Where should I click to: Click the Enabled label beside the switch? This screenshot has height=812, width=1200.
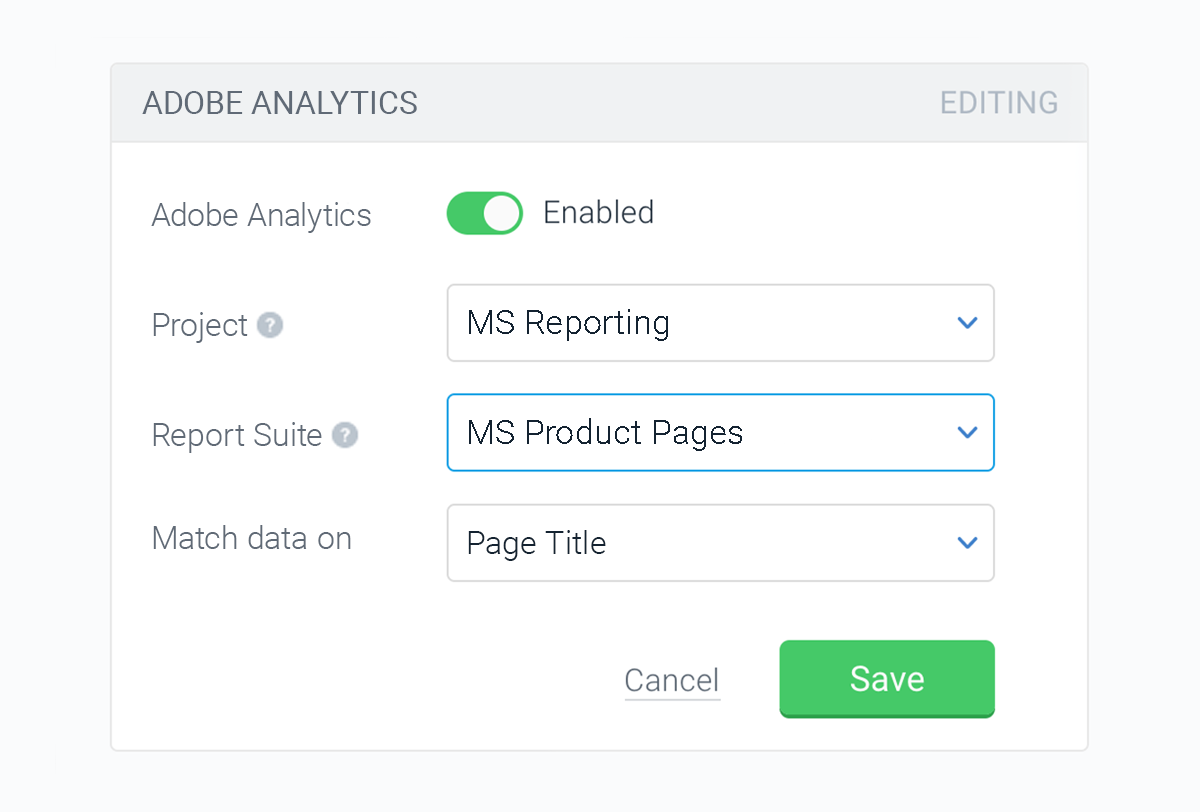(598, 213)
